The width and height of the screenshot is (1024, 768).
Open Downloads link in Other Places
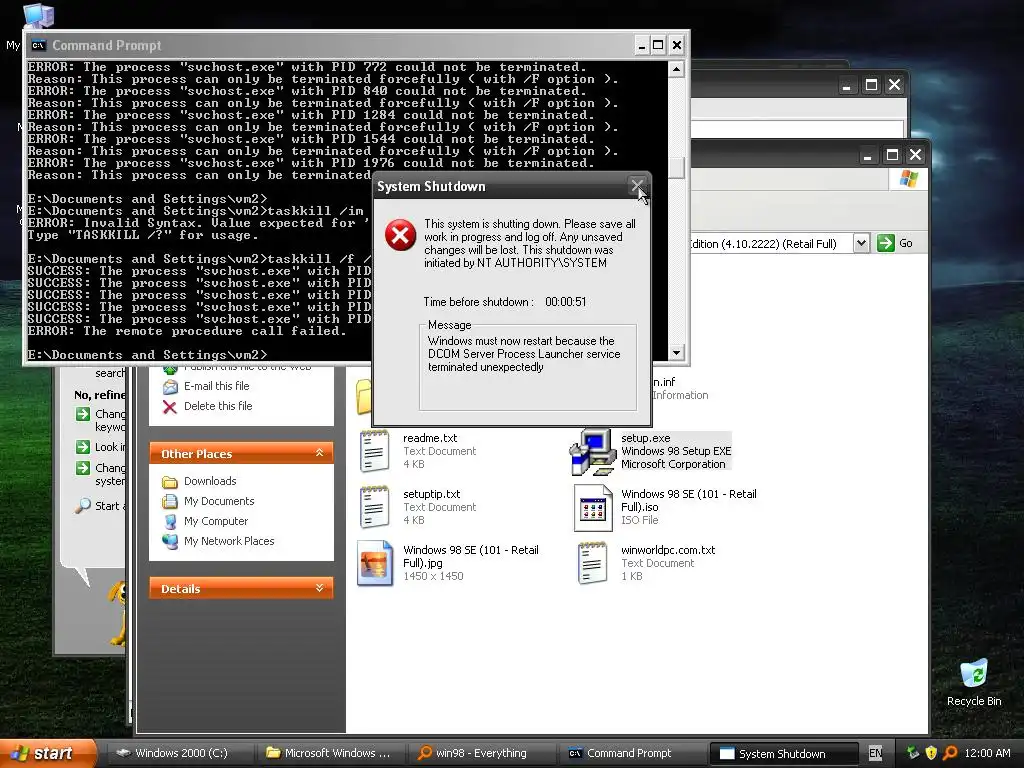210,481
